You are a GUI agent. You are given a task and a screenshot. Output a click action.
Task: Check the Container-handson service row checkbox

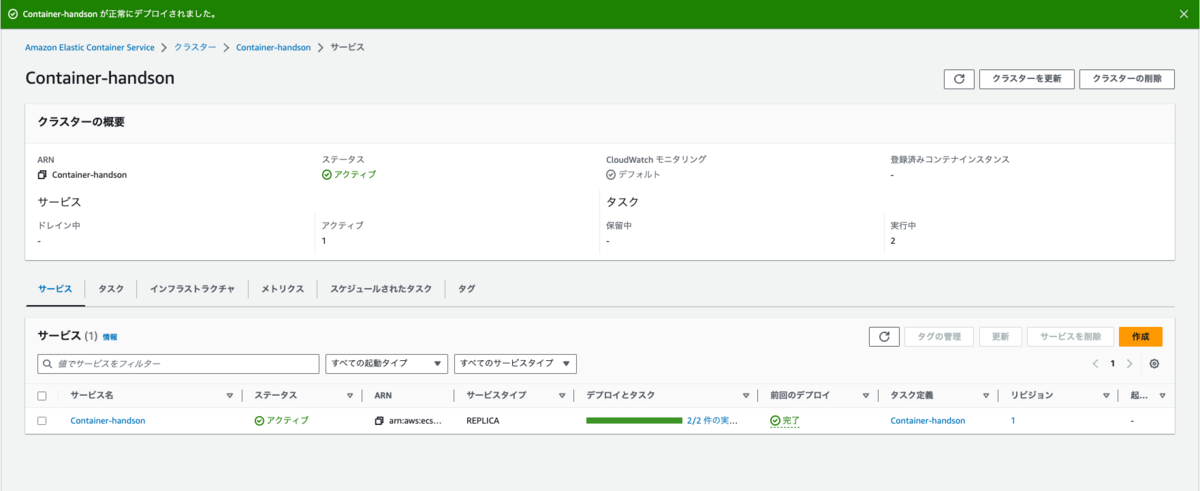[42, 421]
